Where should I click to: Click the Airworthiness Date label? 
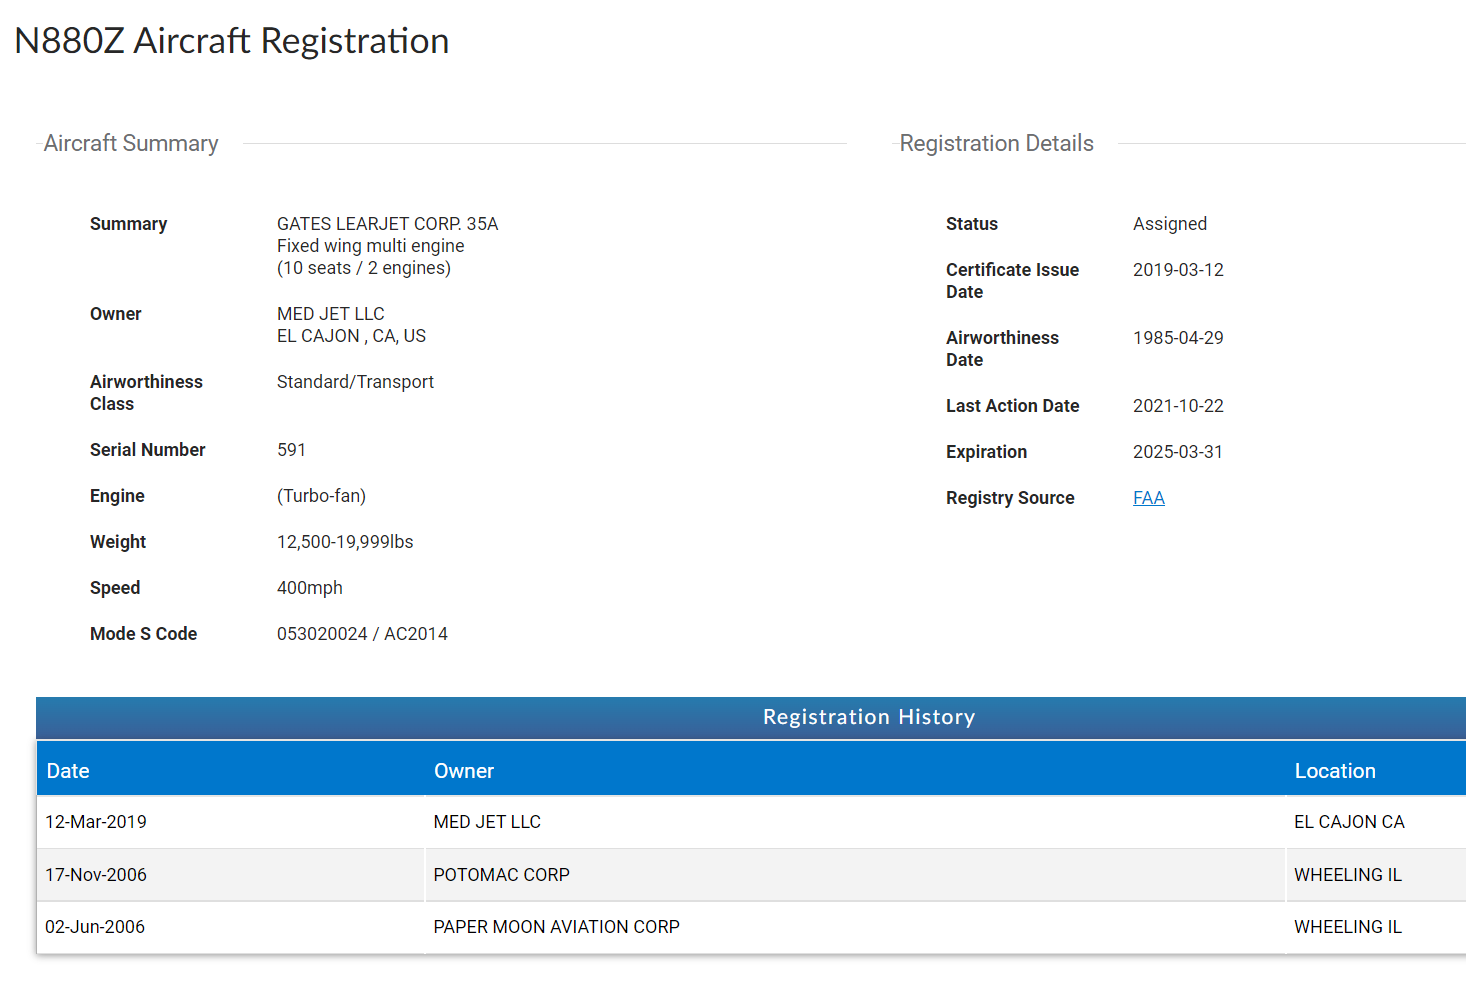1002,349
